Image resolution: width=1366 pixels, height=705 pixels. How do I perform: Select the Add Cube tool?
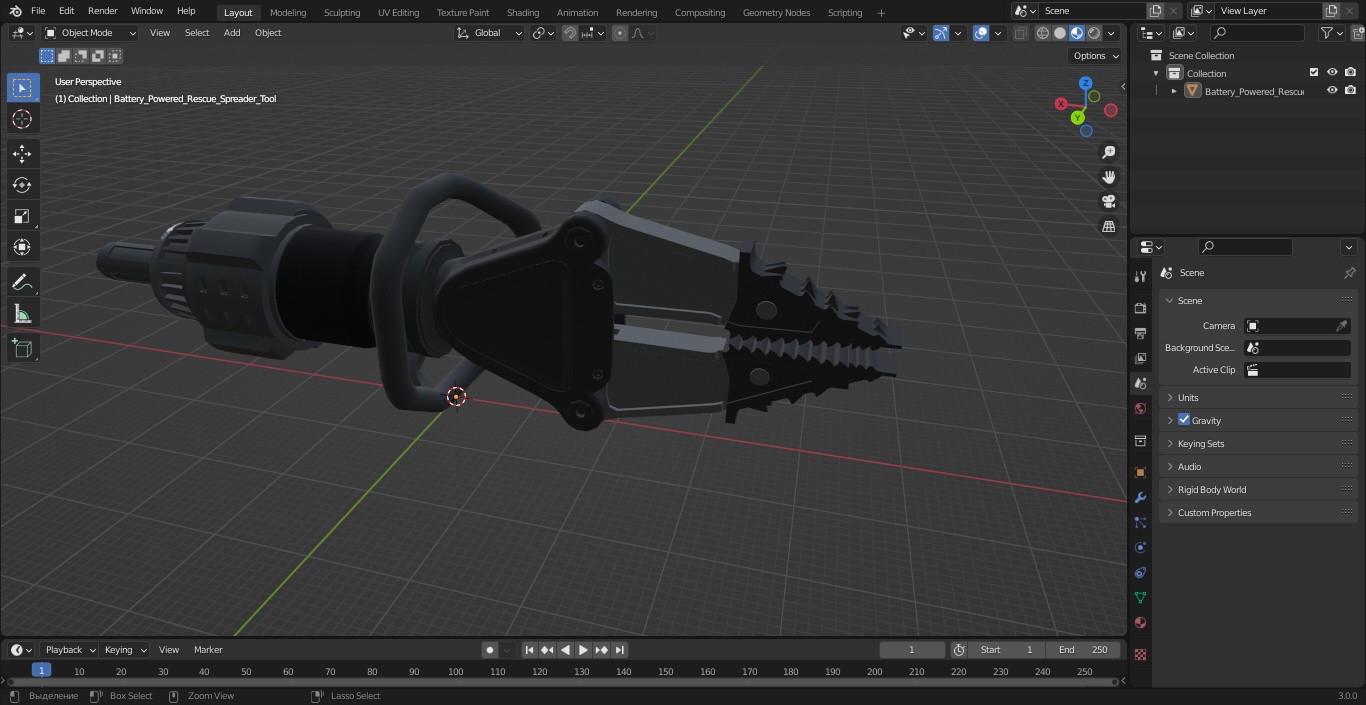(22, 348)
